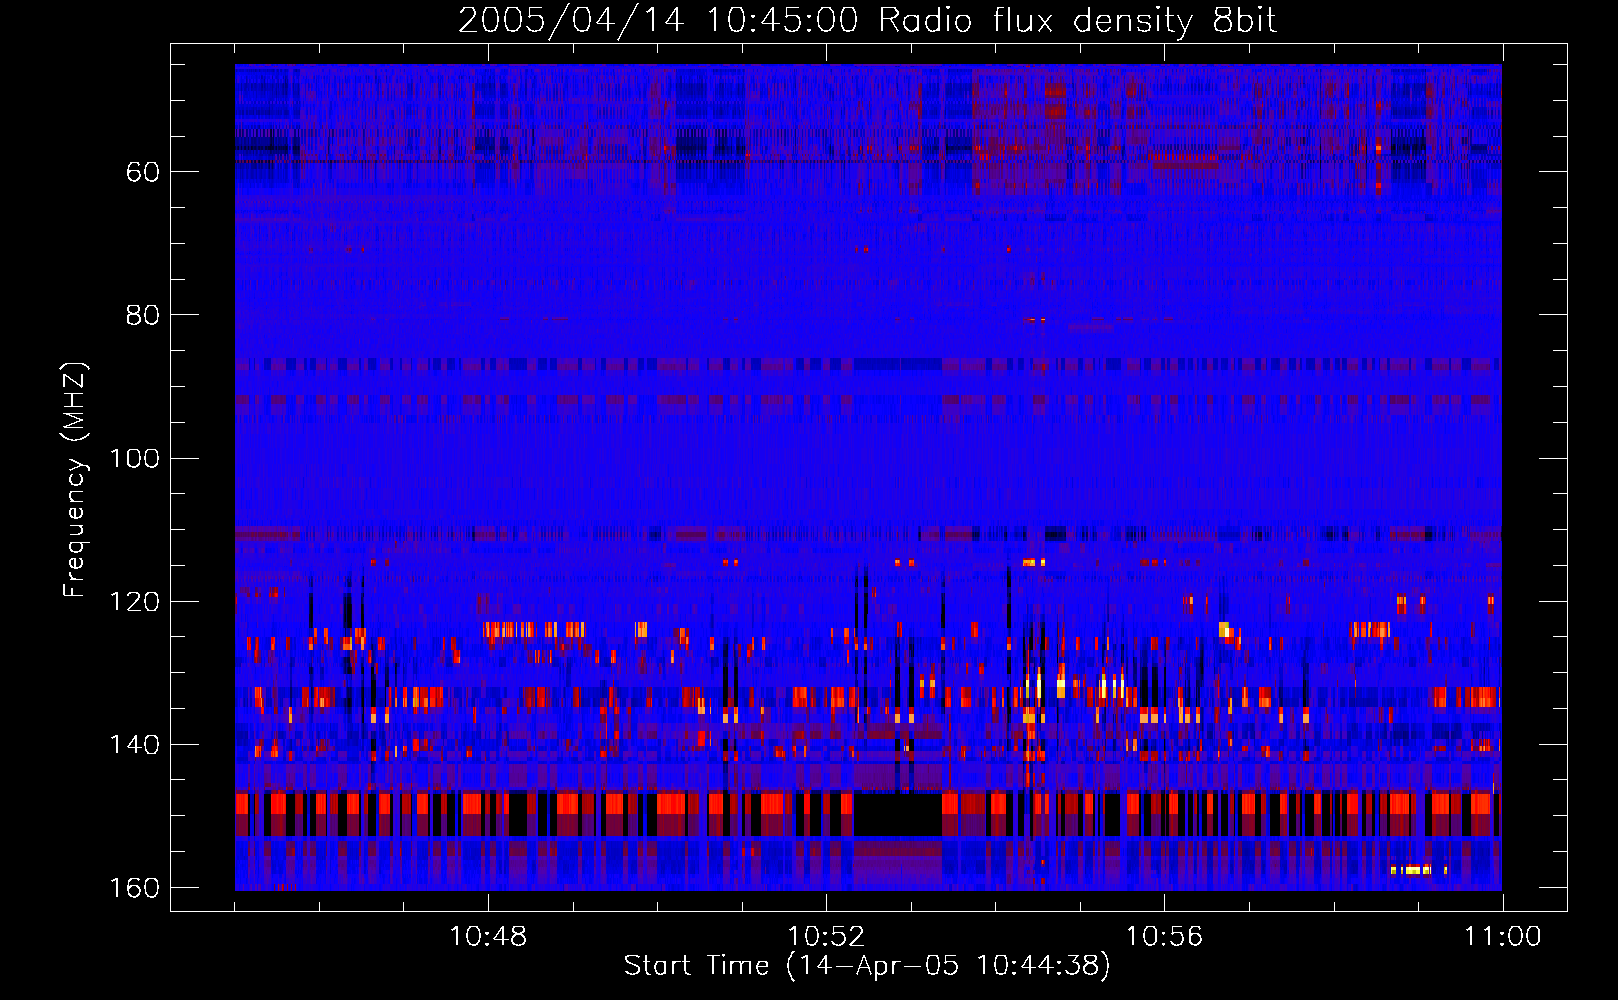1618x1000 pixels.
Task: Click the 11:00 time tick label
Action: [1502, 937]
